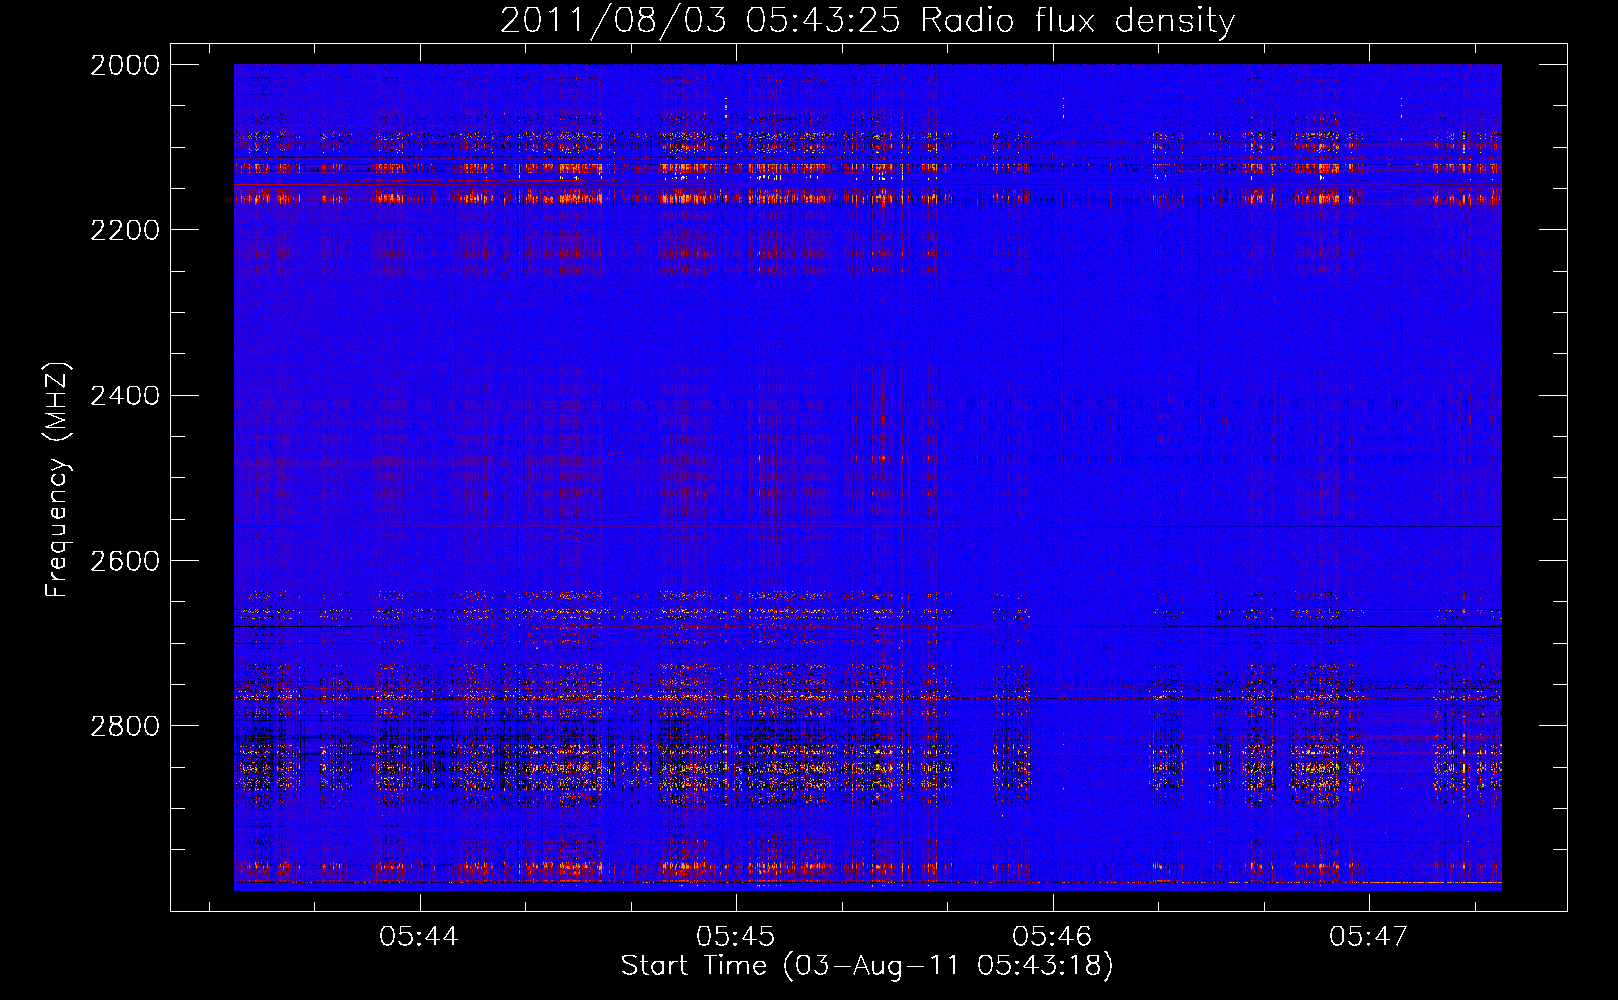
Task: Click the 05:44 time tick label
Action: click(419, 936)
